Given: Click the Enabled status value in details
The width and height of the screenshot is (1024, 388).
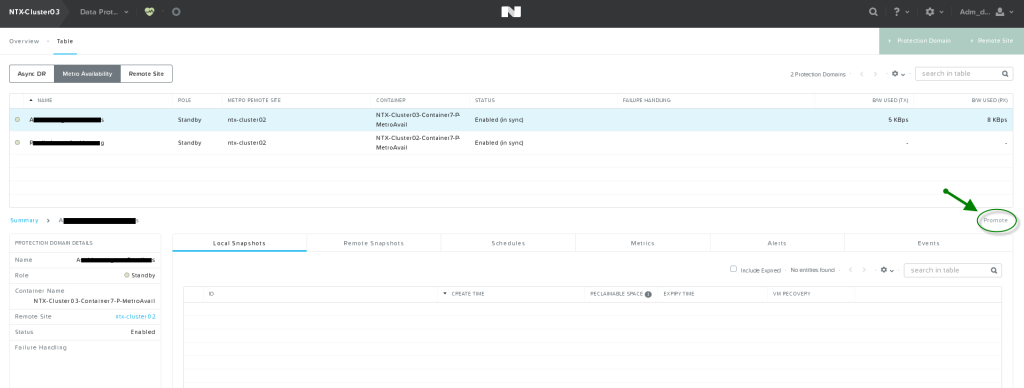Looking at the screenshot, I should [x=143, y=332].
